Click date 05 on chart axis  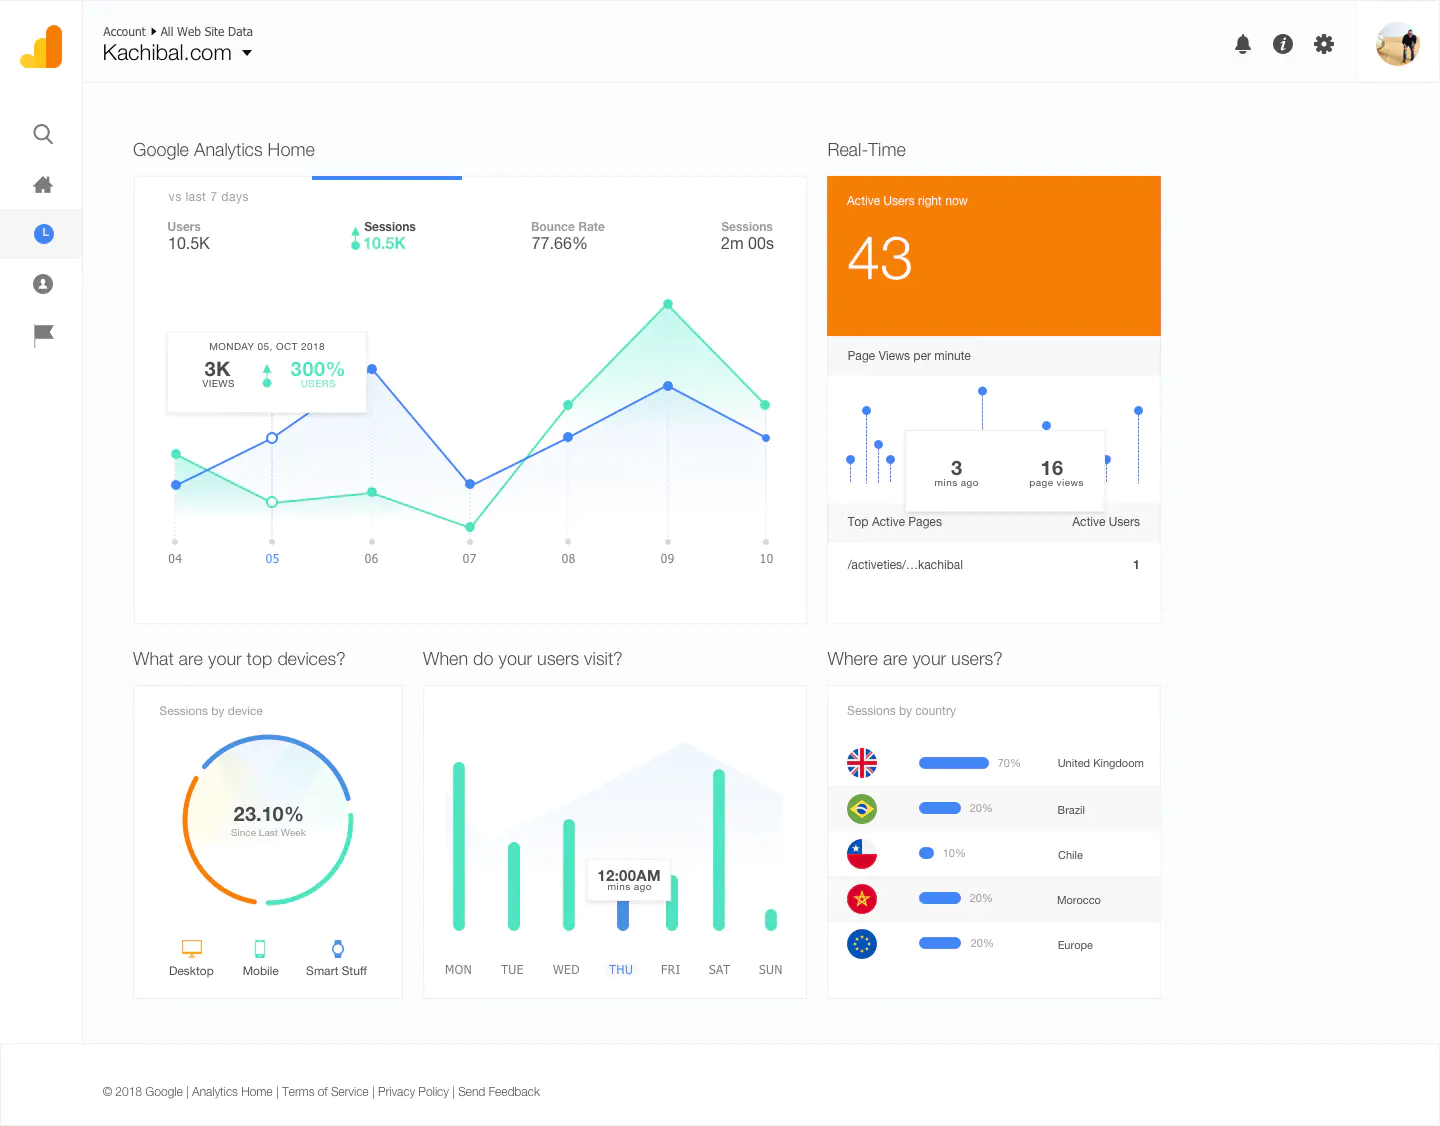pyautogui.click(x=272, y=559)
